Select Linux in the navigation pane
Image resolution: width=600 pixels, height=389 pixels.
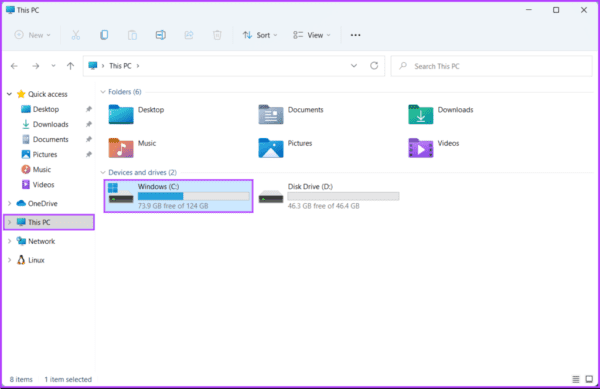click(x=36, y=260)
